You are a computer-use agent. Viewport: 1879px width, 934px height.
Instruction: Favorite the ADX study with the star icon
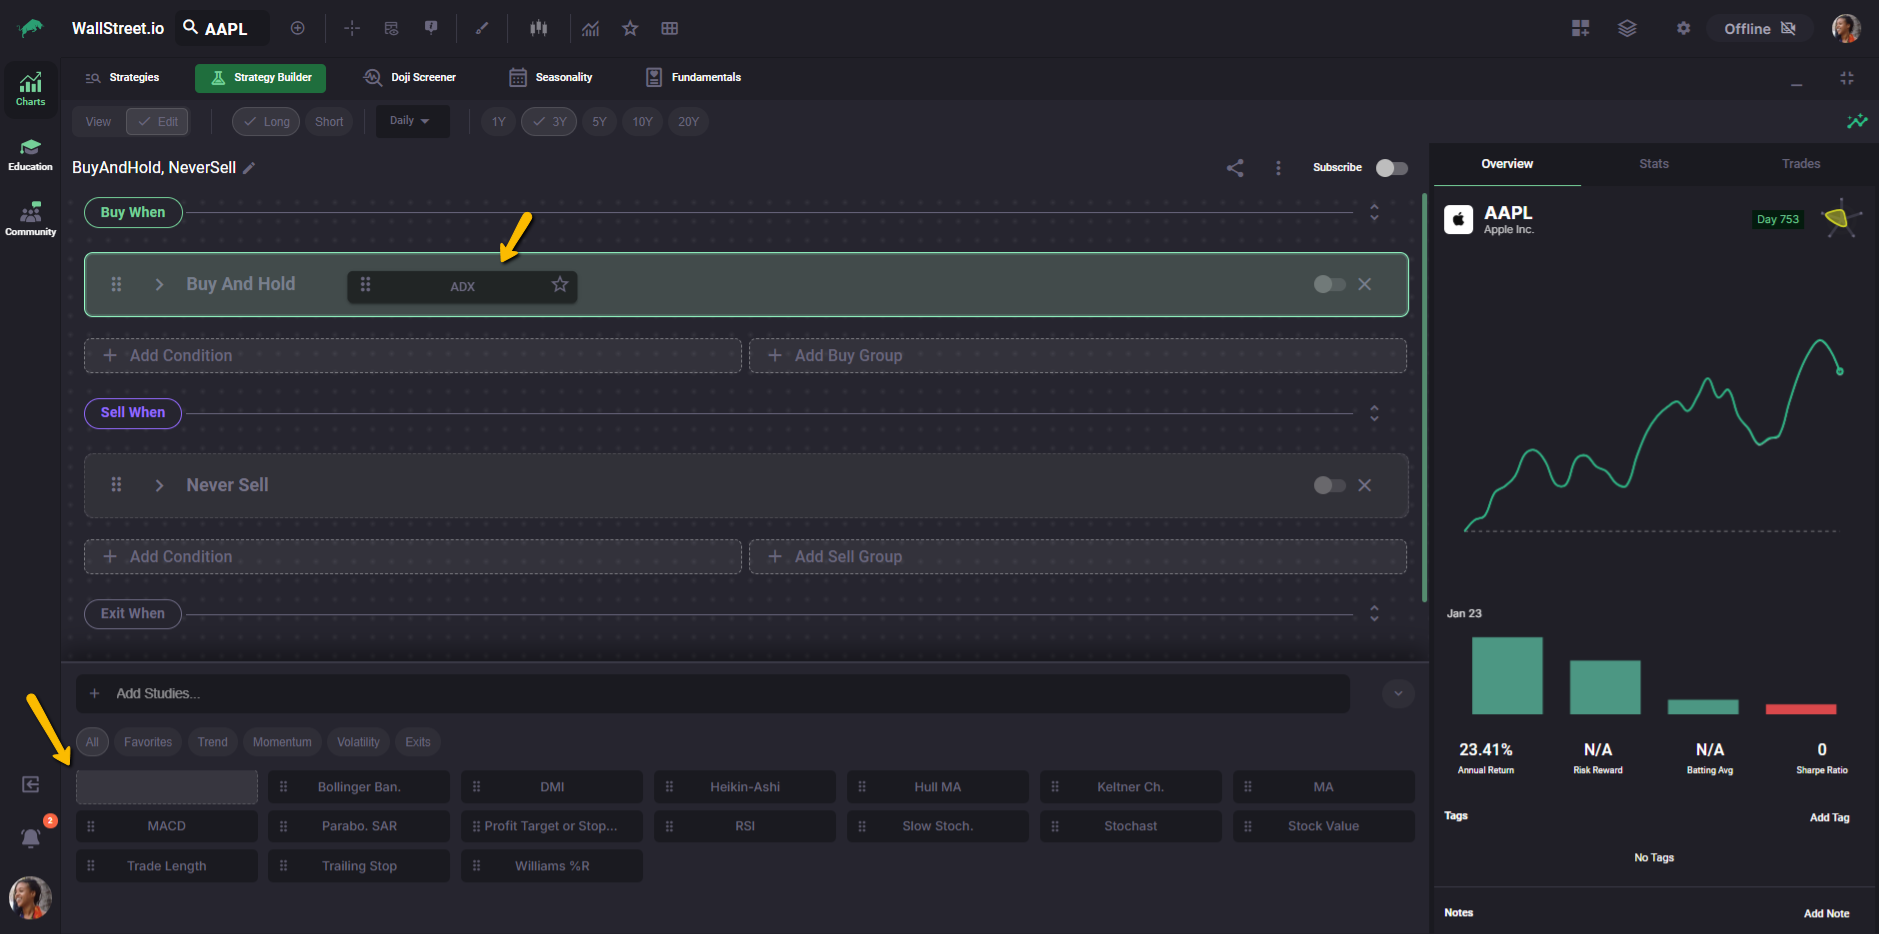tap(560, 285)
